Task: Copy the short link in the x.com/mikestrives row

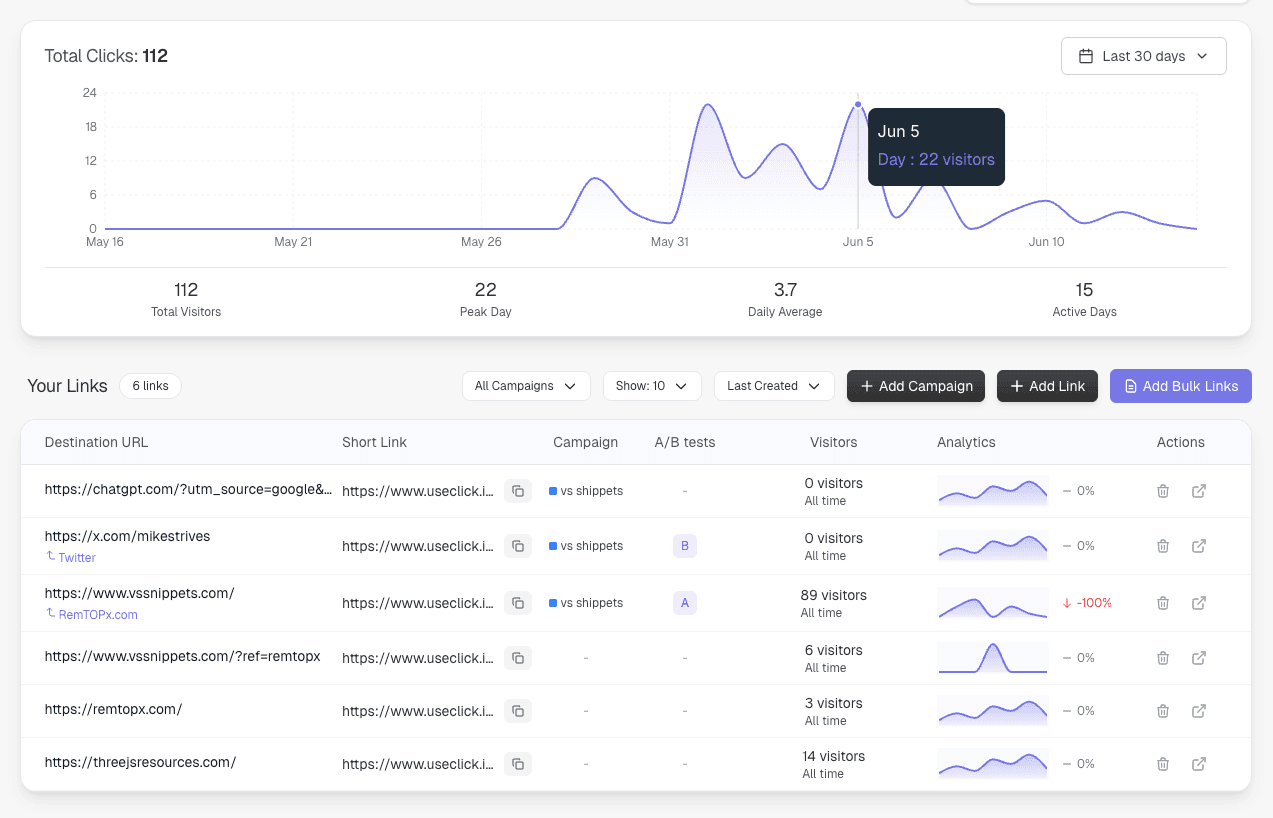Action: [518, 546]
